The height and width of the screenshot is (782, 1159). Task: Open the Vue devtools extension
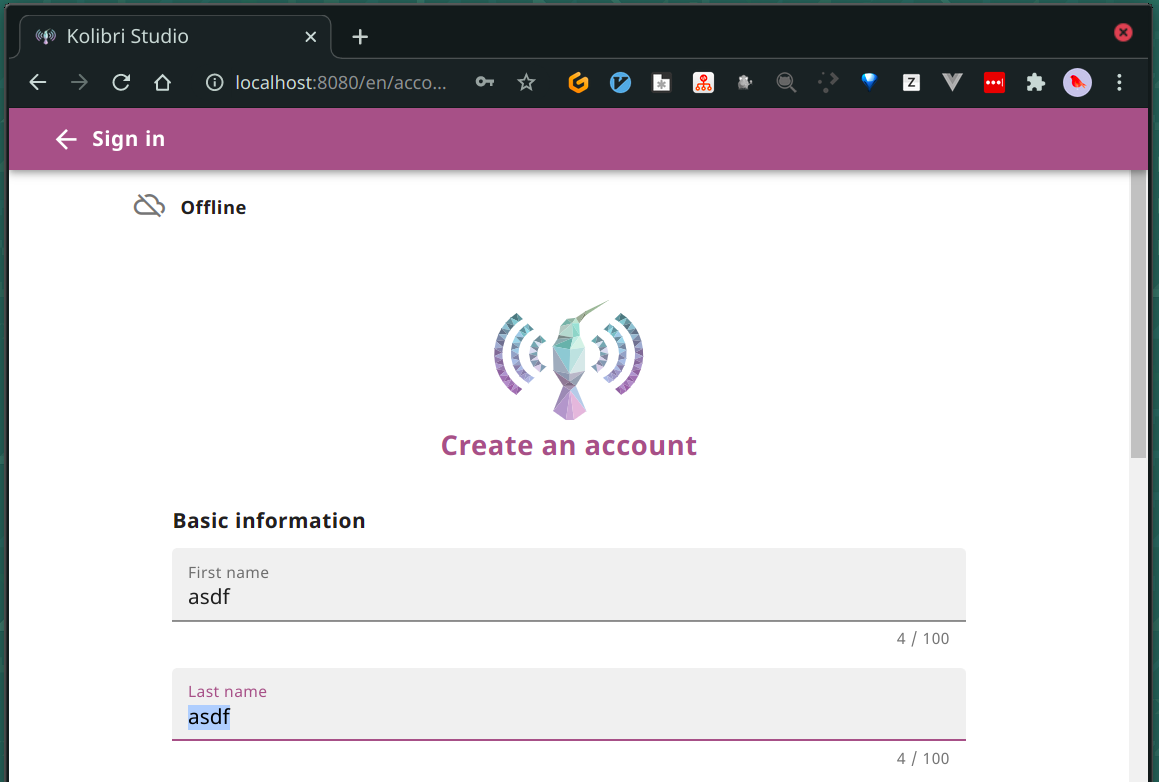953,82
